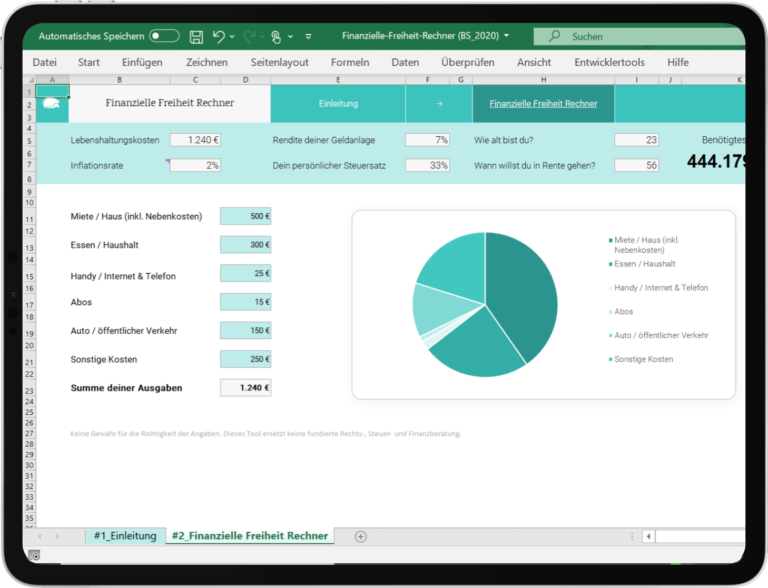Select the Inflationsrate 2% cell
This screenshot has height=588, width=768.
(x=195, y=165)
